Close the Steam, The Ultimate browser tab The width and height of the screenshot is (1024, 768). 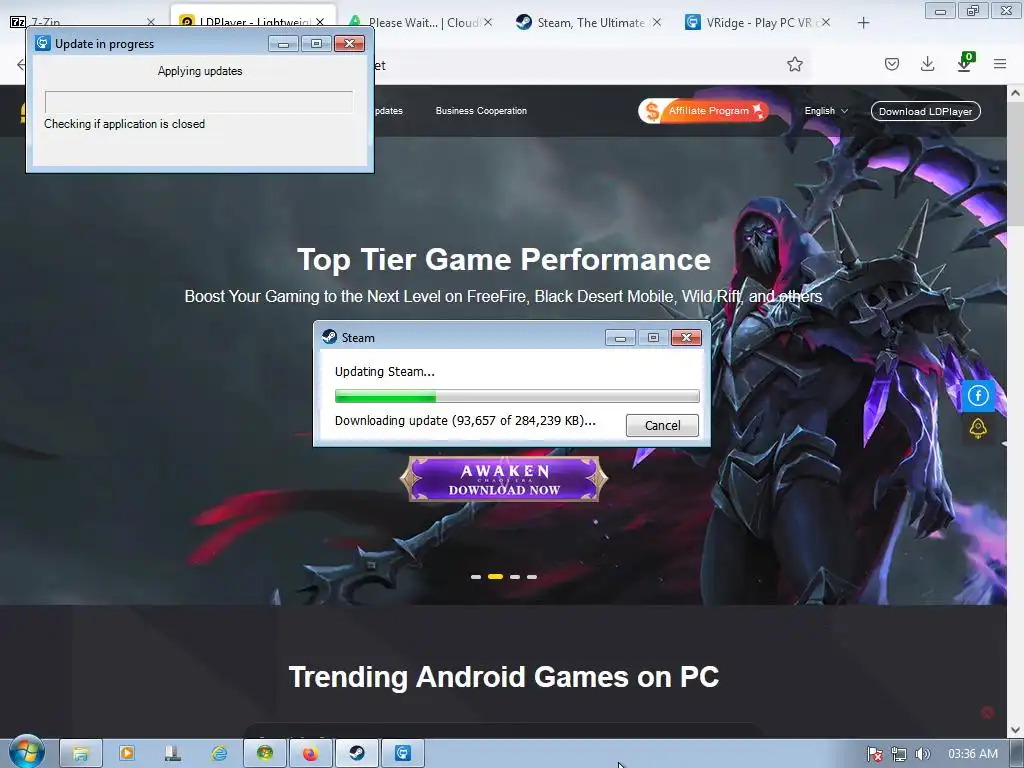pyautogui.click(x=656, y=22)
